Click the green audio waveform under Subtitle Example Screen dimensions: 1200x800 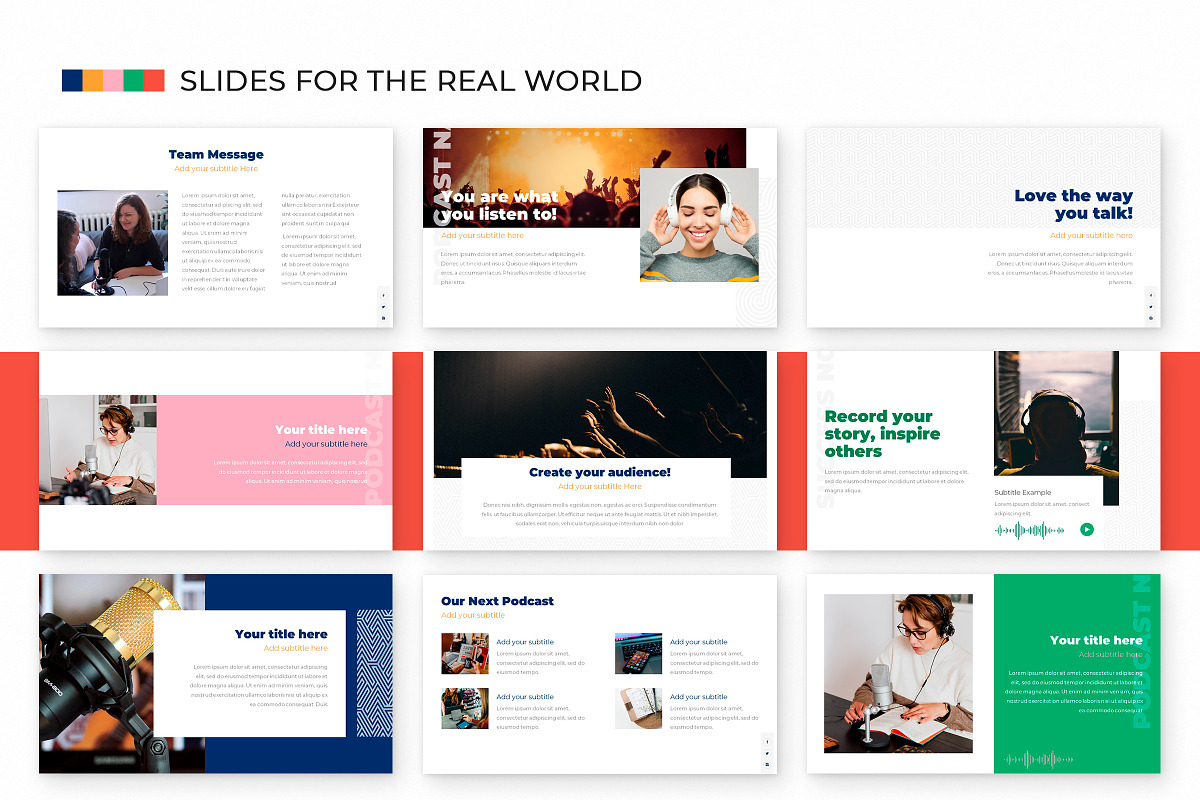[1030, 530]
